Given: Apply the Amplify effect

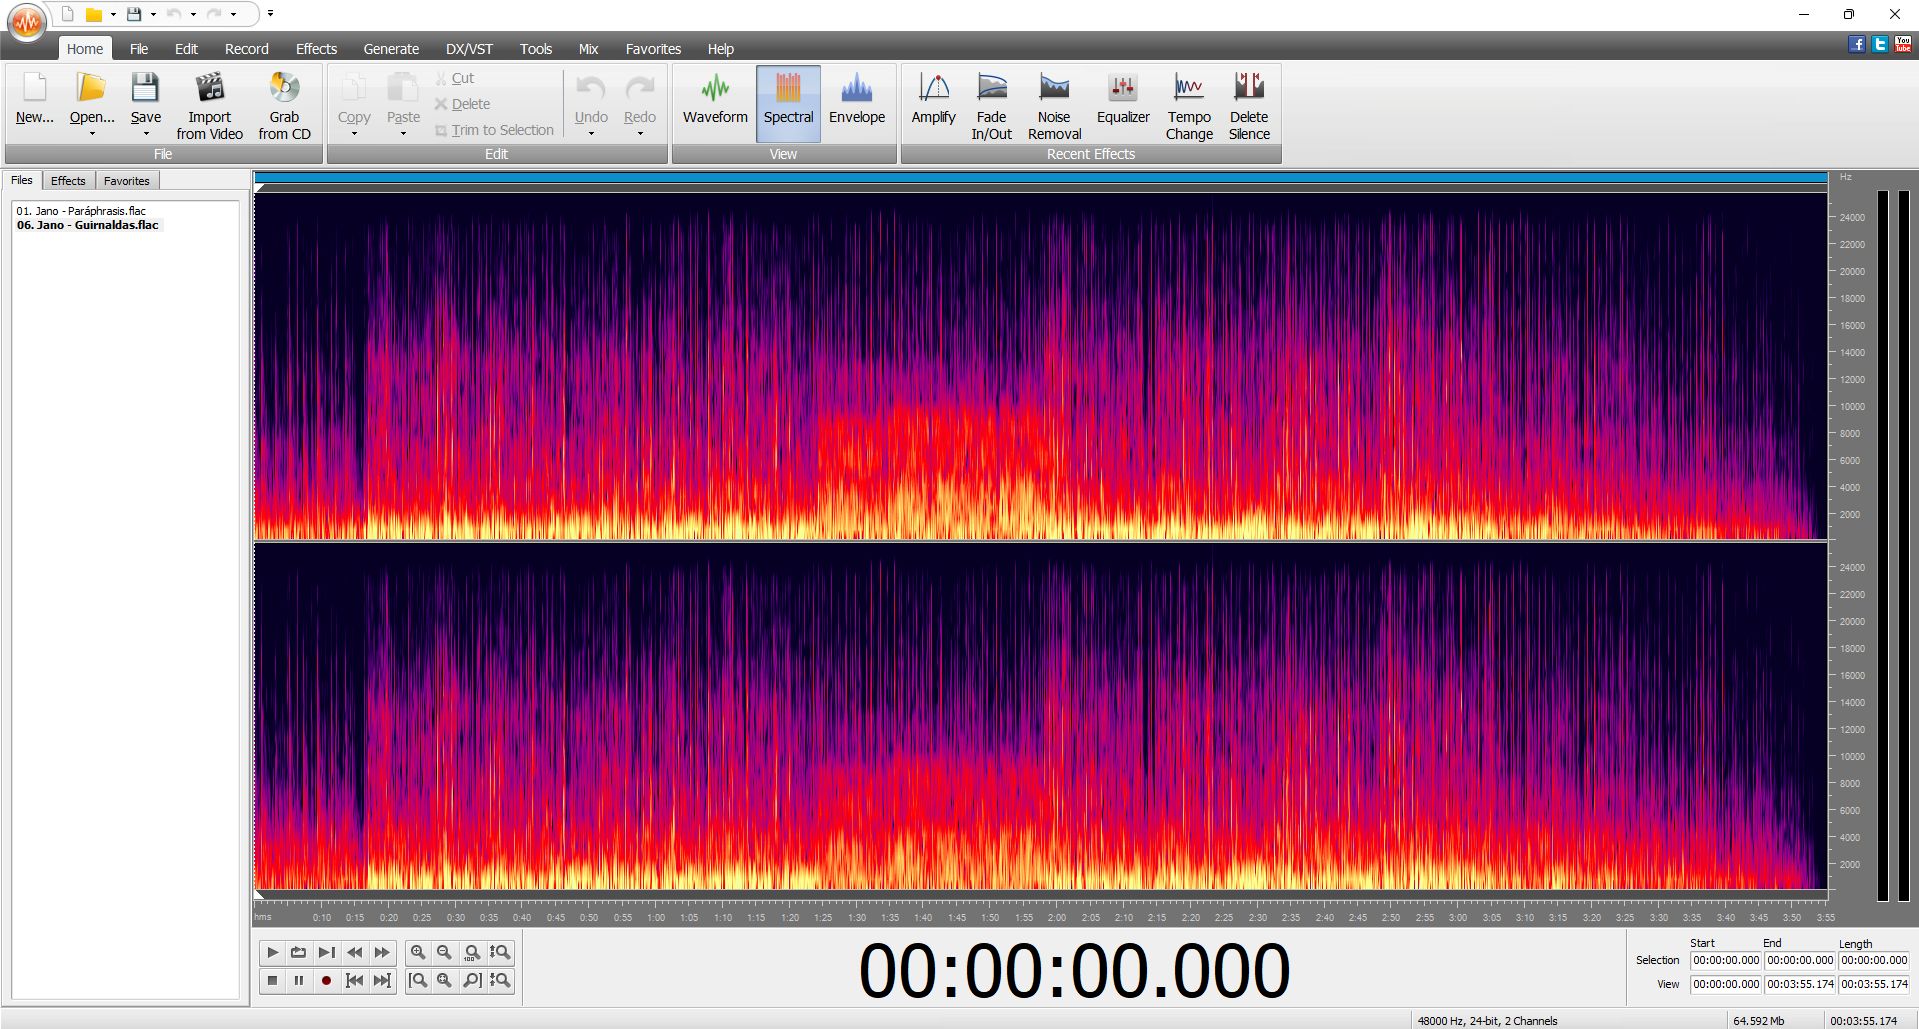Looking at the screenshot, I should [933, 98].
